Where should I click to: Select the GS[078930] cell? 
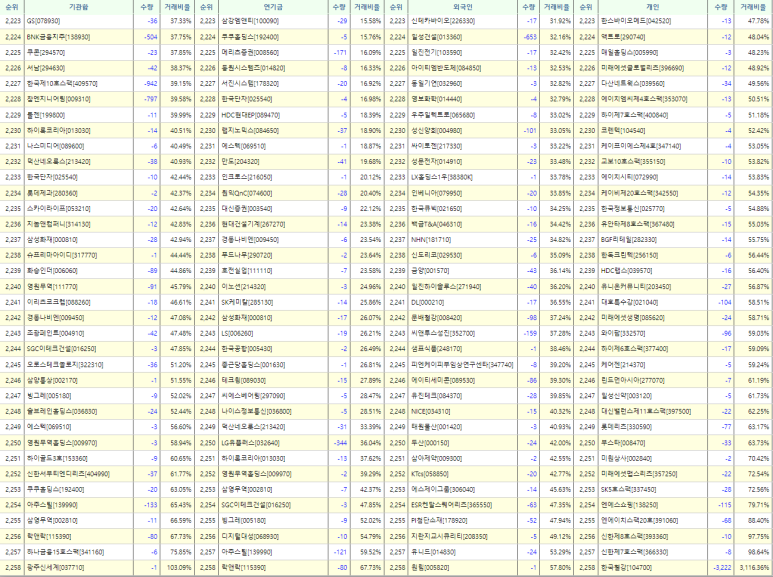pos(43,21)
